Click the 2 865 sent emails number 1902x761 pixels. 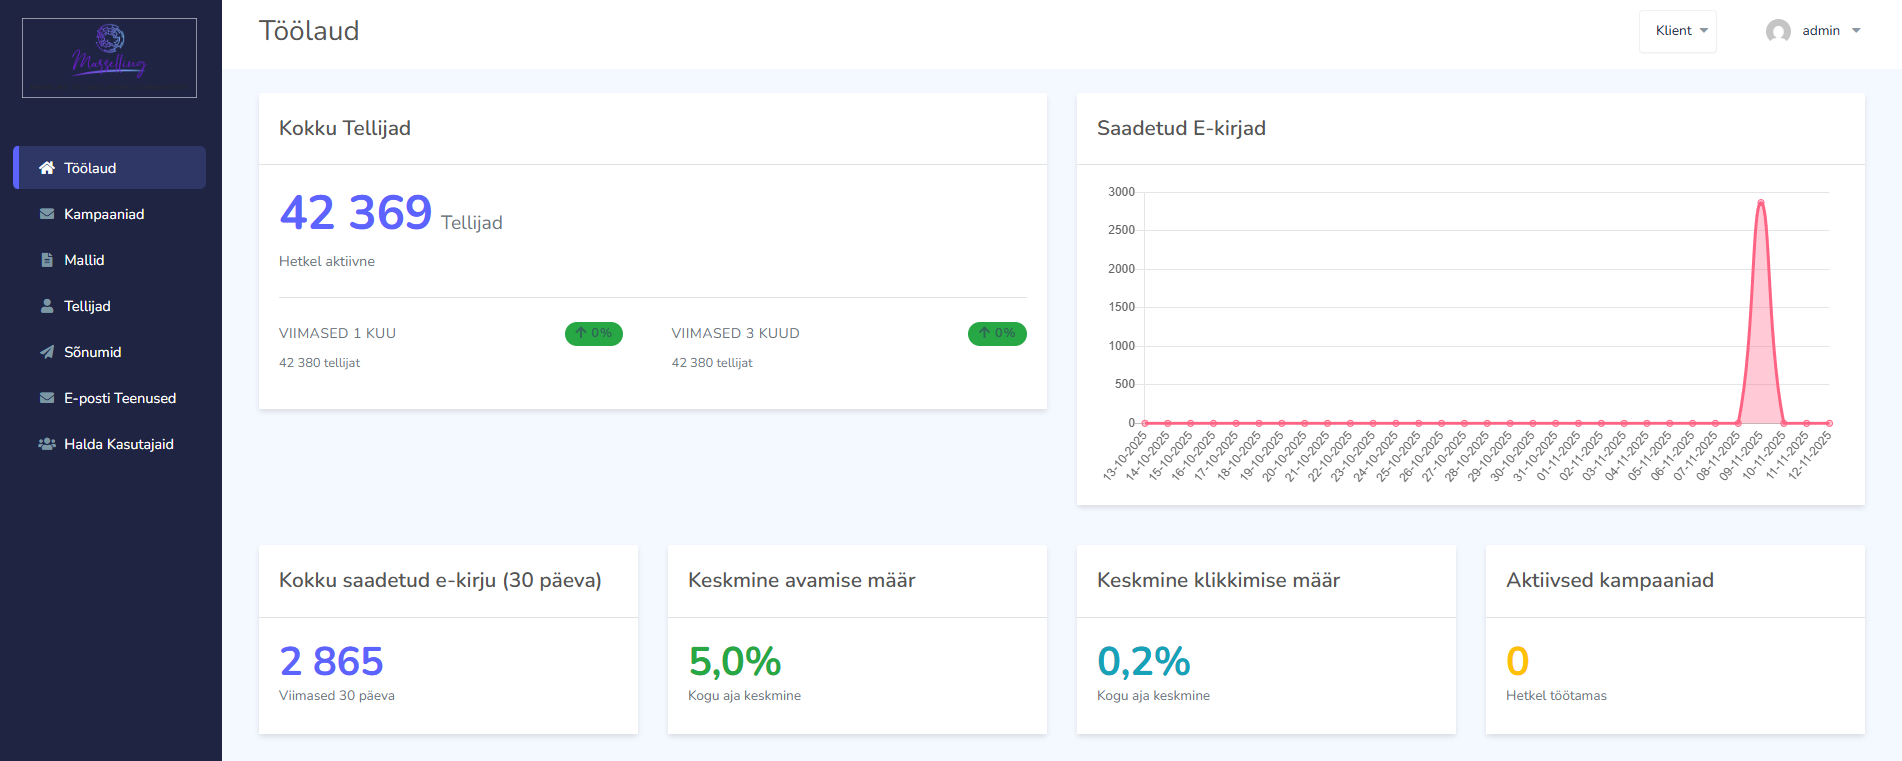click(x=331, y=661)
